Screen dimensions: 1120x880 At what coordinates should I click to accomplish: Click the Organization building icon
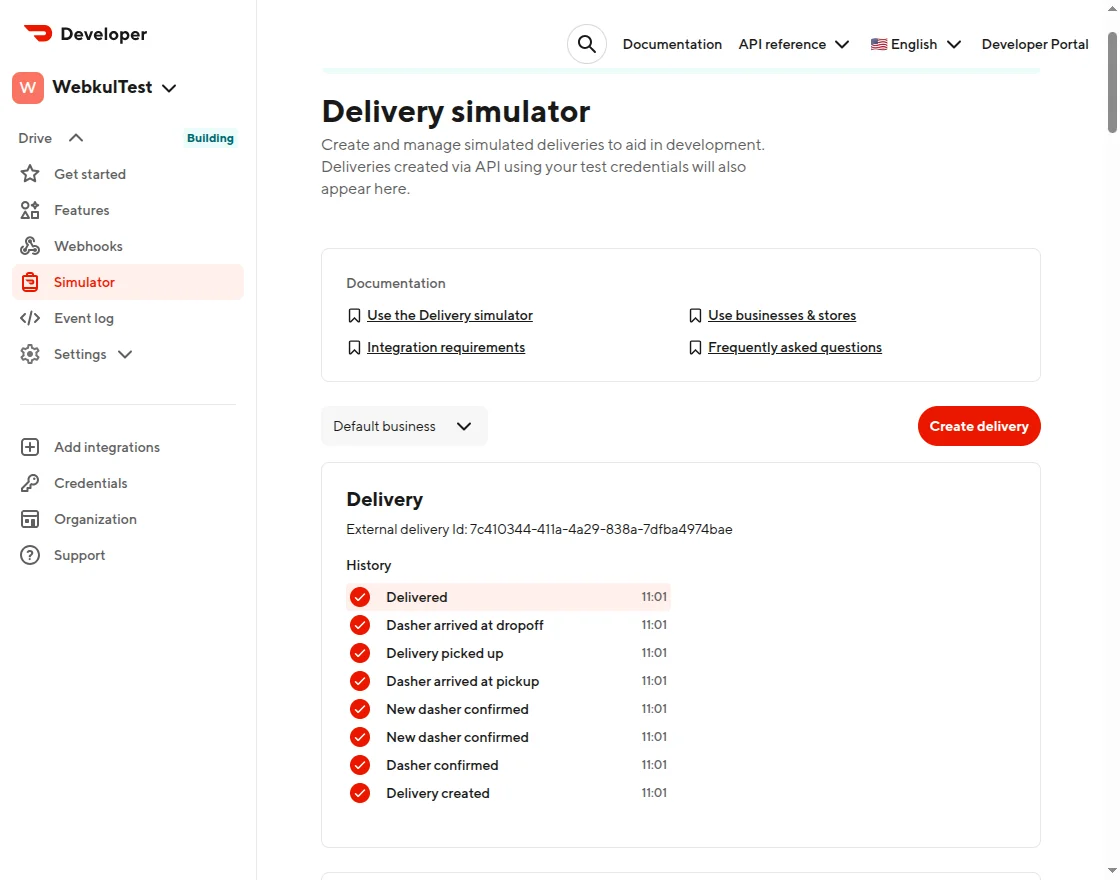pos(30,519)
